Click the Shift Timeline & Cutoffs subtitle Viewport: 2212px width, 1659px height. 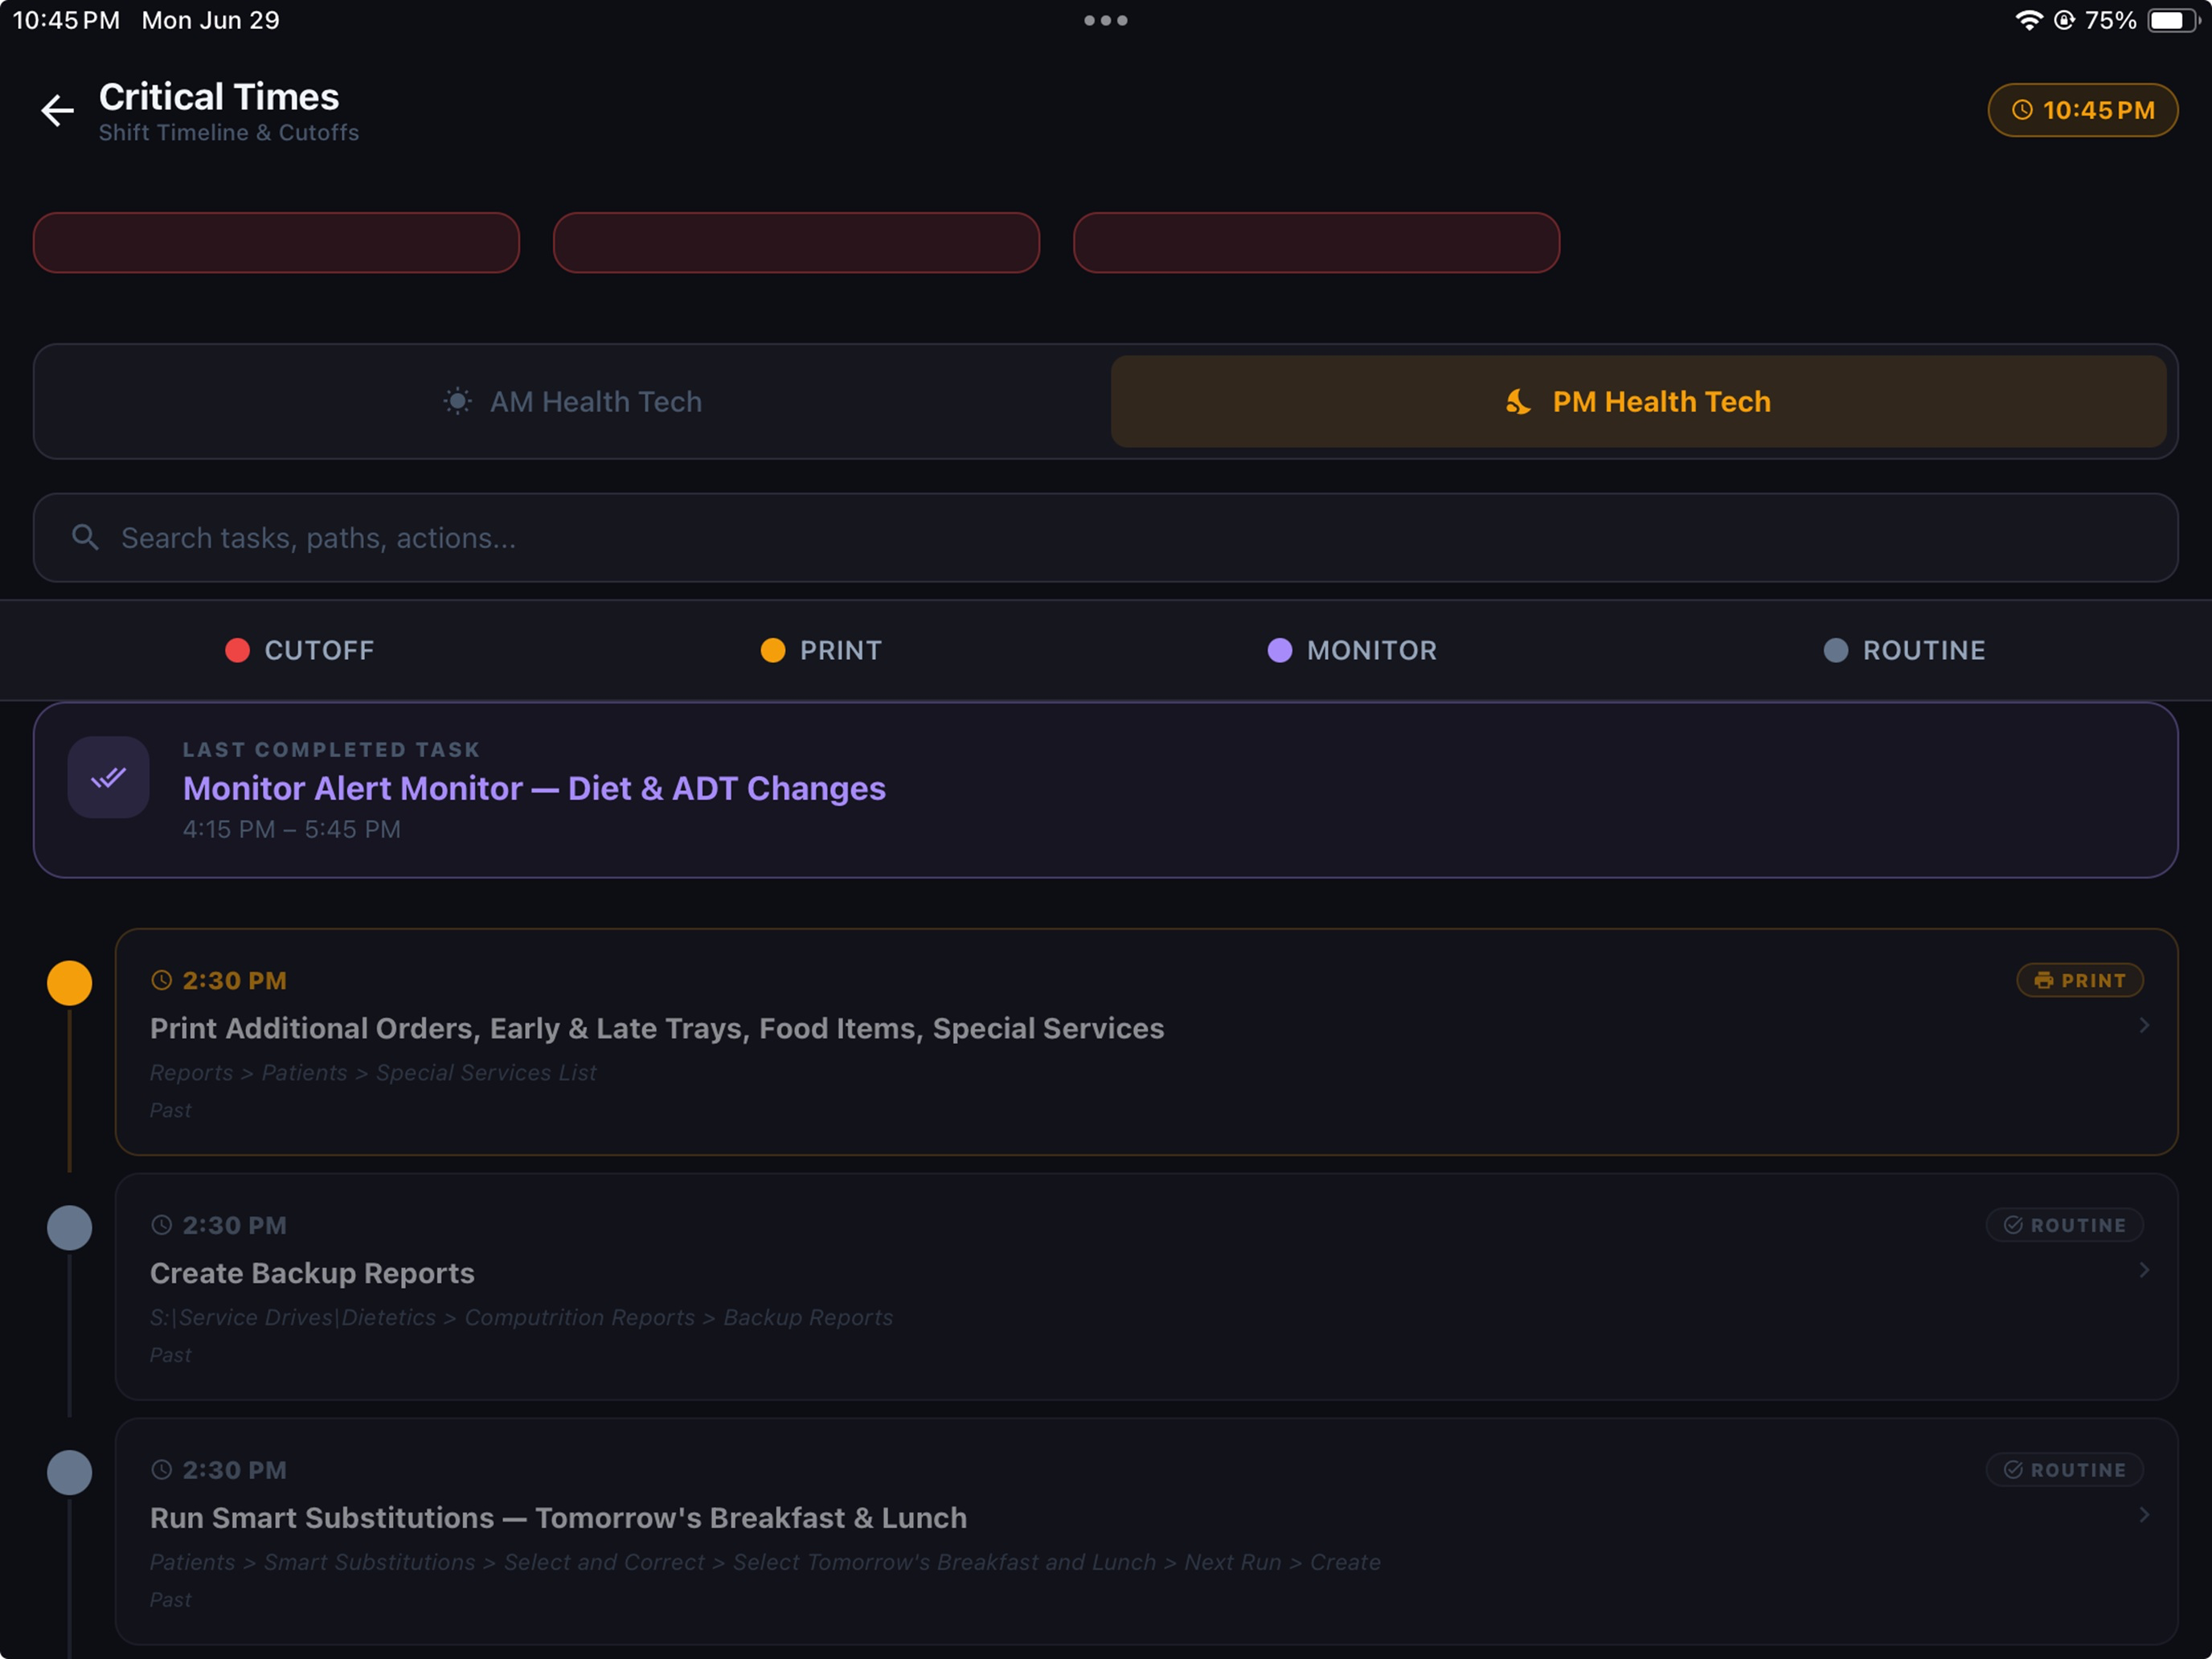pos(229,132)
